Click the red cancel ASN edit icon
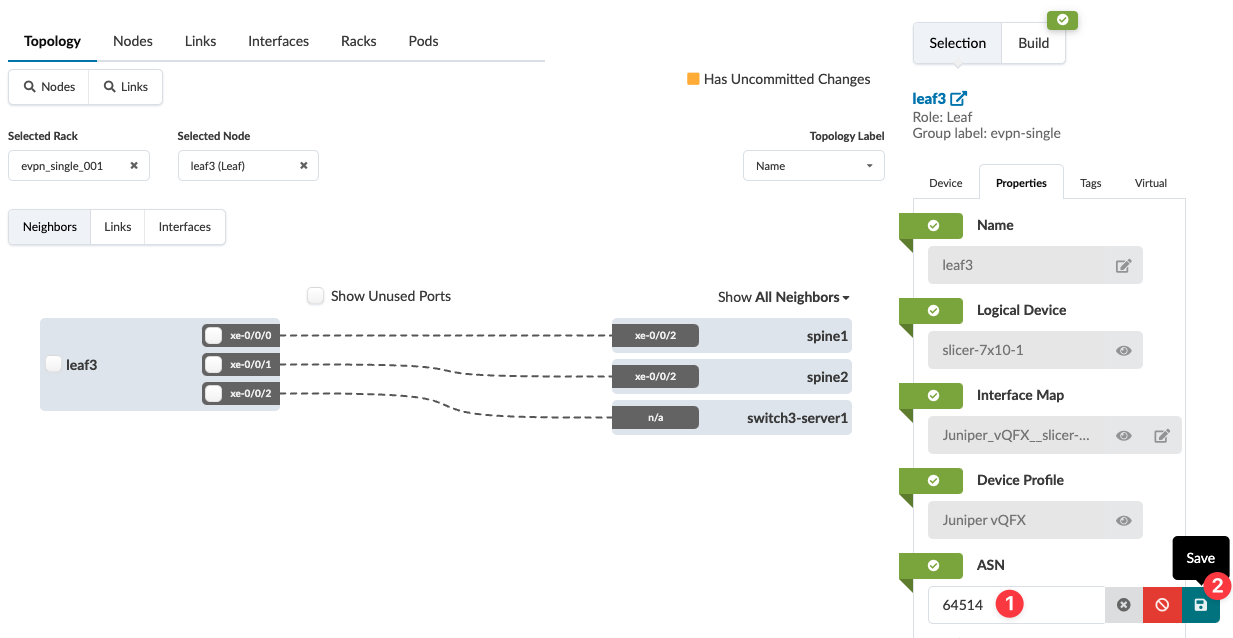The height and width of the screenshot is (638, 1233). 1162,605
